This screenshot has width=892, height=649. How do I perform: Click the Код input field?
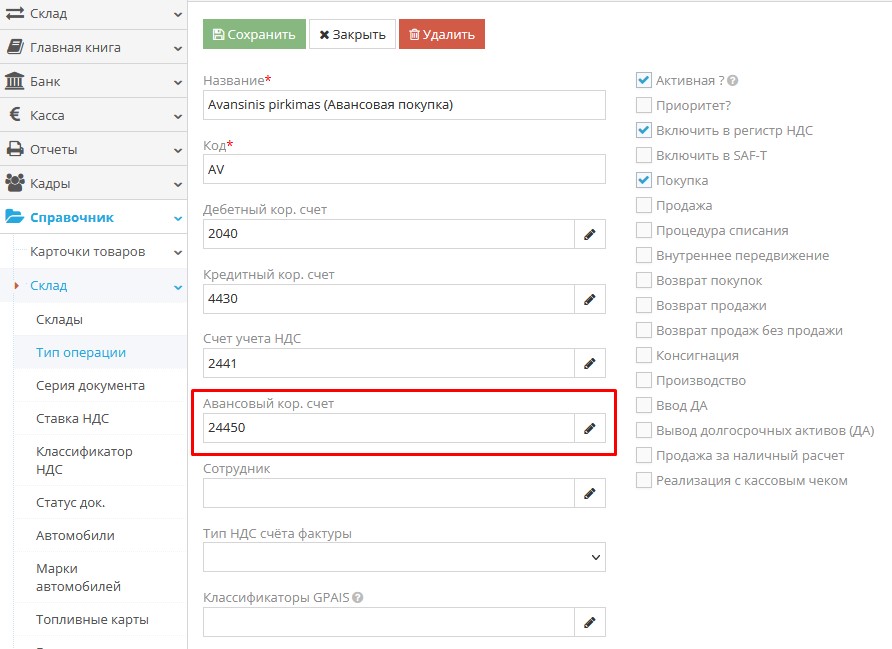pos(404,169)
